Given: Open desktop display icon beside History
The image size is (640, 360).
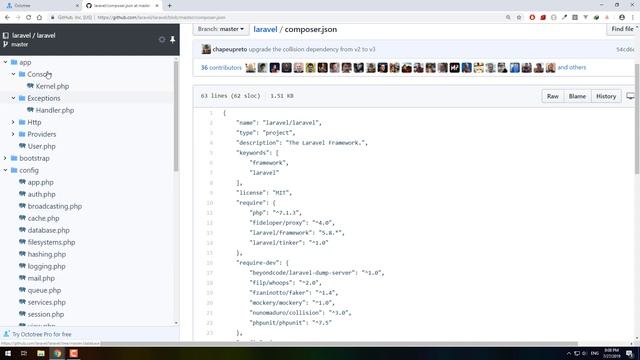Looking at the screenshot, I should click(x=631, y=96).
